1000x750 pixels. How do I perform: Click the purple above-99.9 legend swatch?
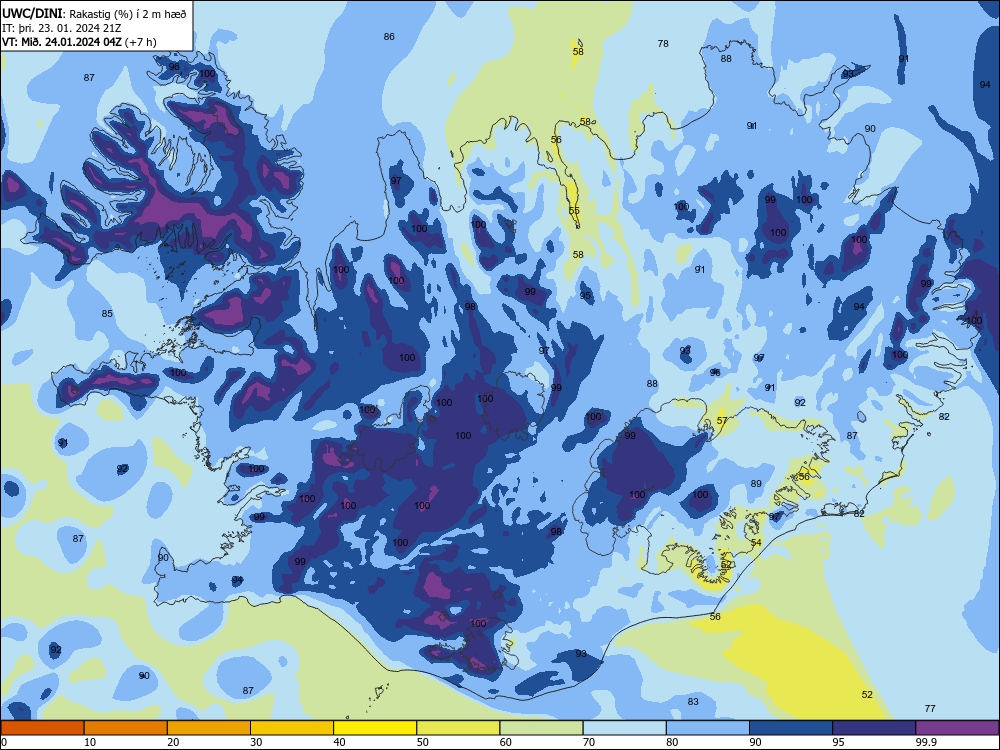(x=957, y=728)
